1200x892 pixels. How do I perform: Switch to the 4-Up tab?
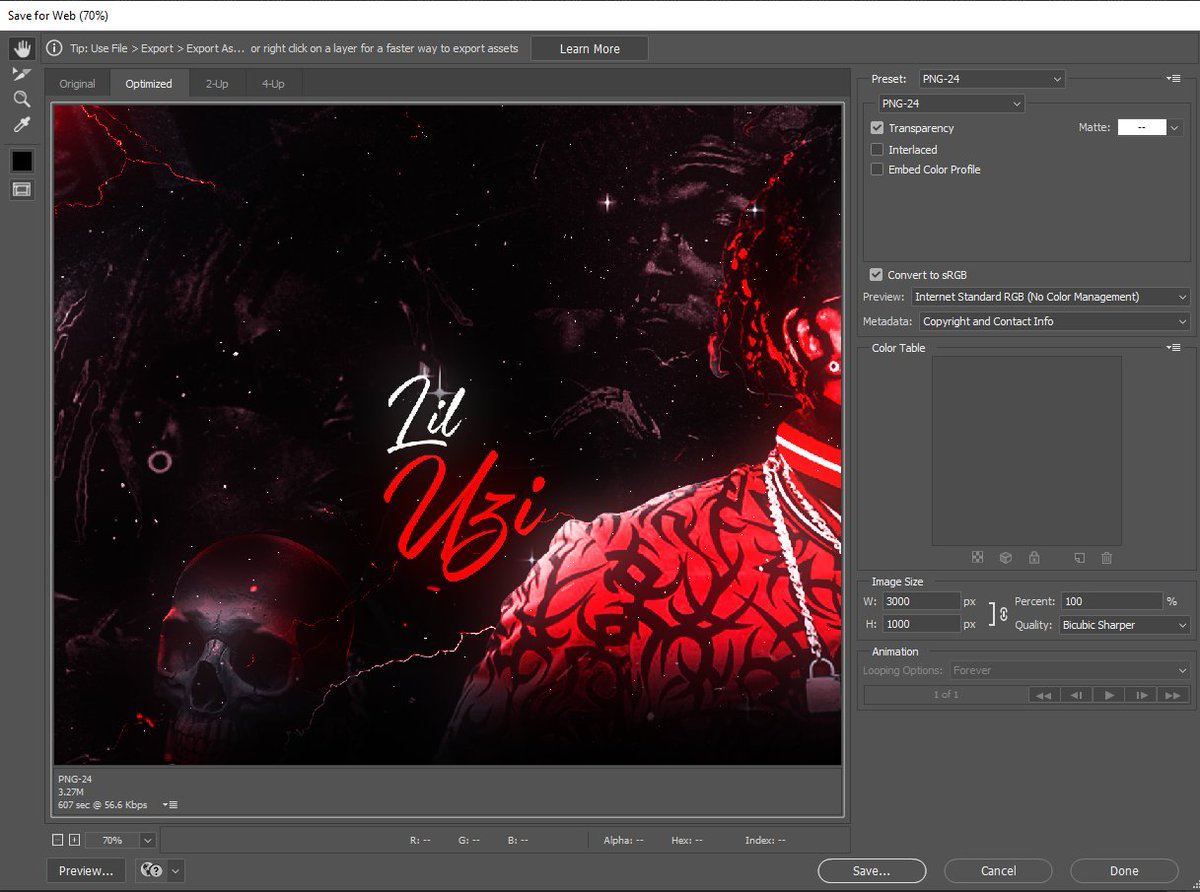(x=273, y=84)
